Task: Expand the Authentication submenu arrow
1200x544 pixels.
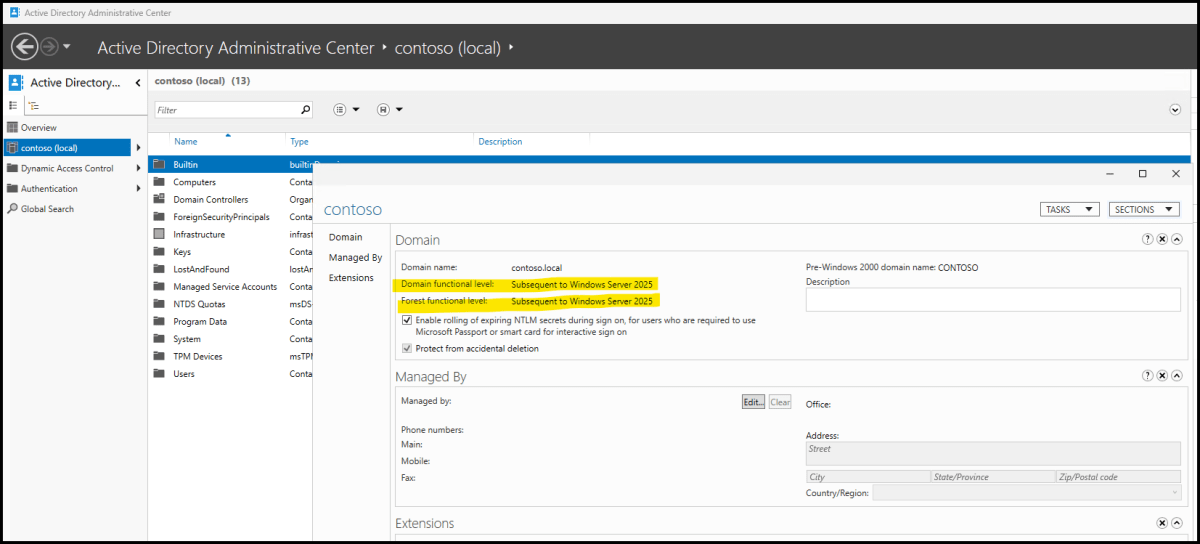Action: point(138,188)
